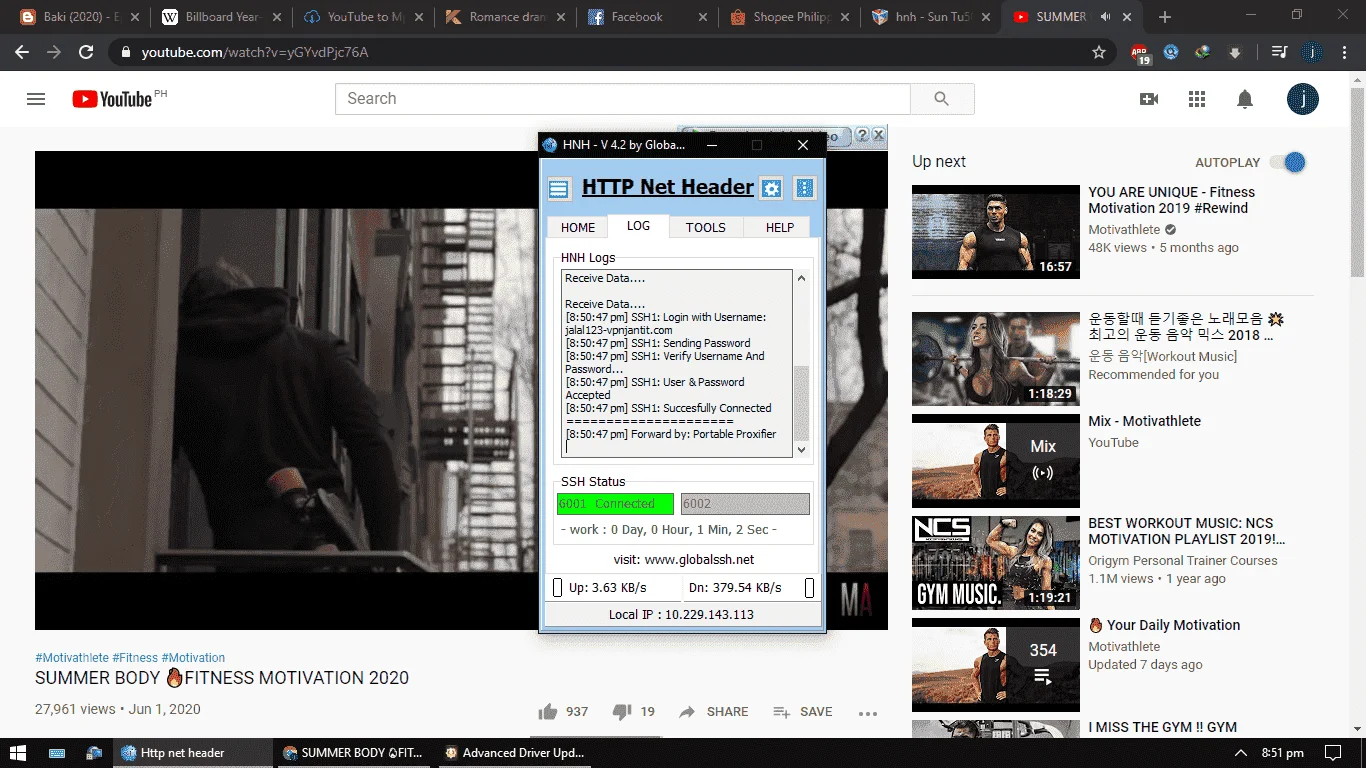Open the ad blocker extension showing 19
The image size is (1366, 768).
(x=1140, y=53)
